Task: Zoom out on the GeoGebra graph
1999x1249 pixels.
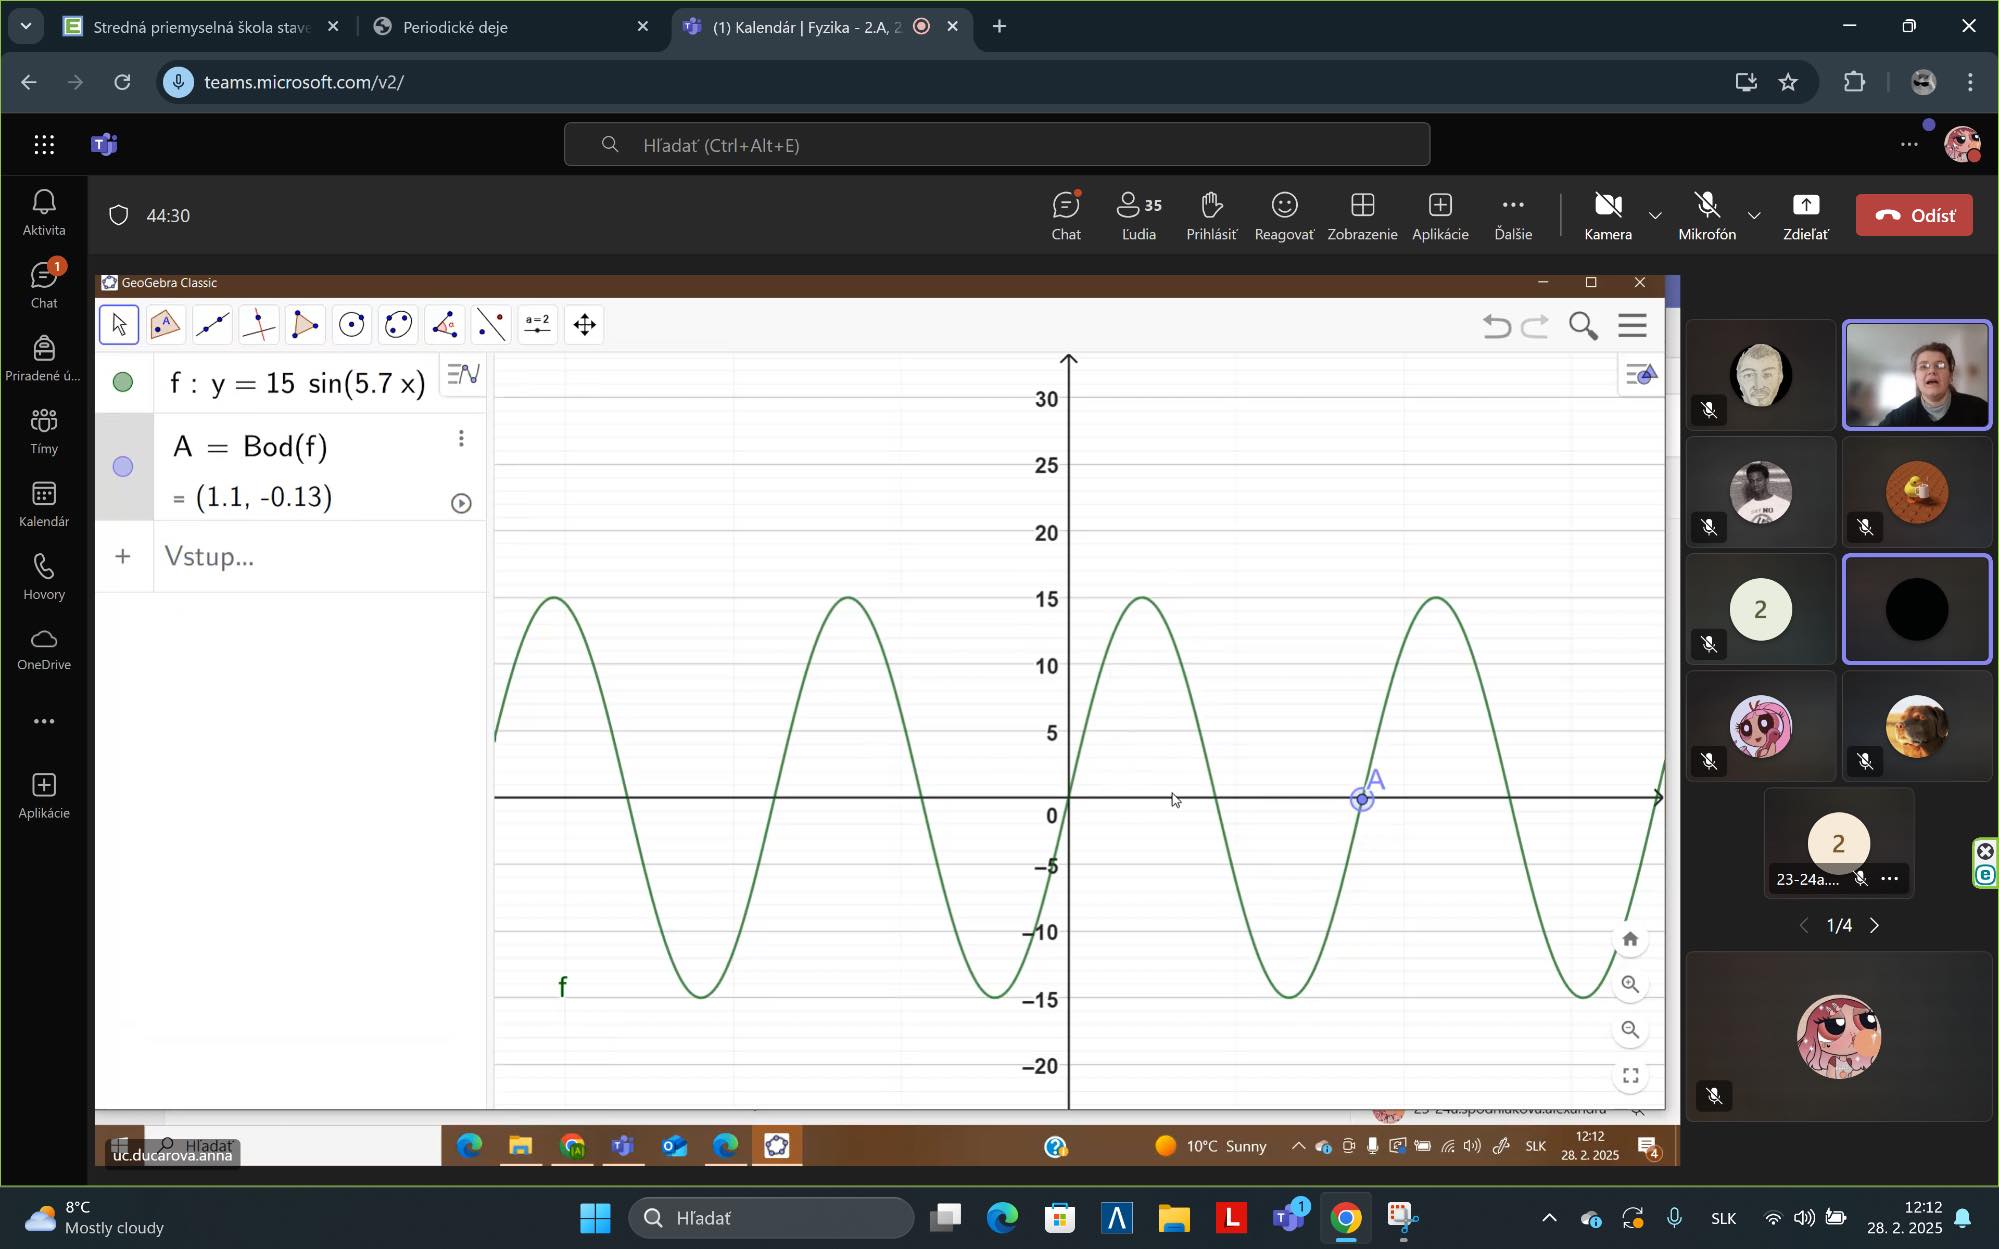Action: pos(1630,1030)
